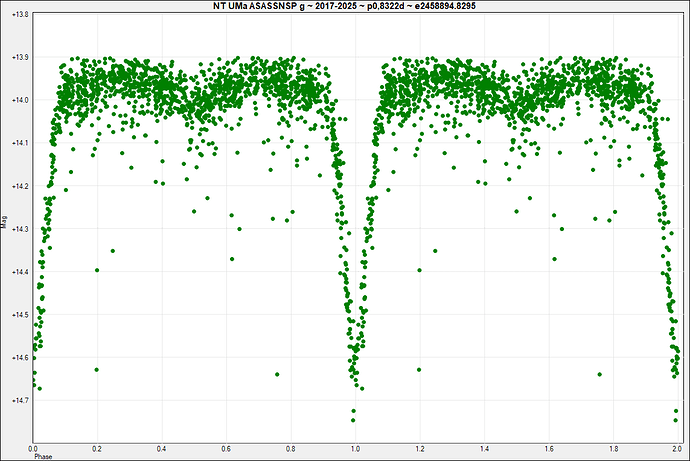The image size is (690, 461).
Task: Click the 1.6 phase tick label
Action: click(549, 449)
